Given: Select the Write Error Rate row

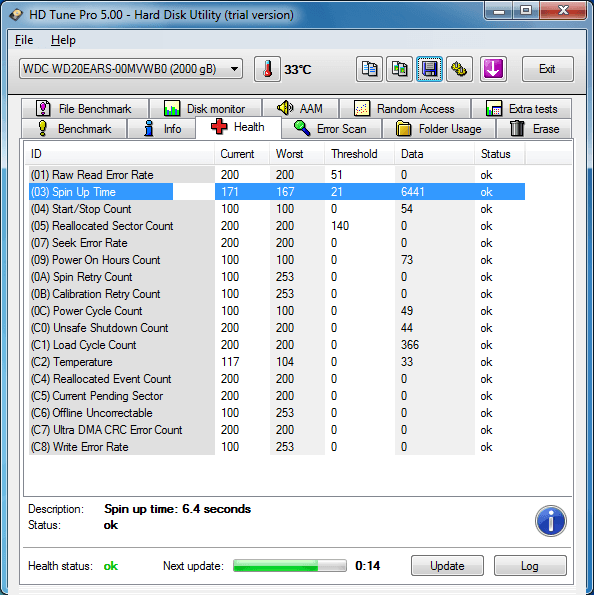Looking at the screenshot, I should [277, 447].
